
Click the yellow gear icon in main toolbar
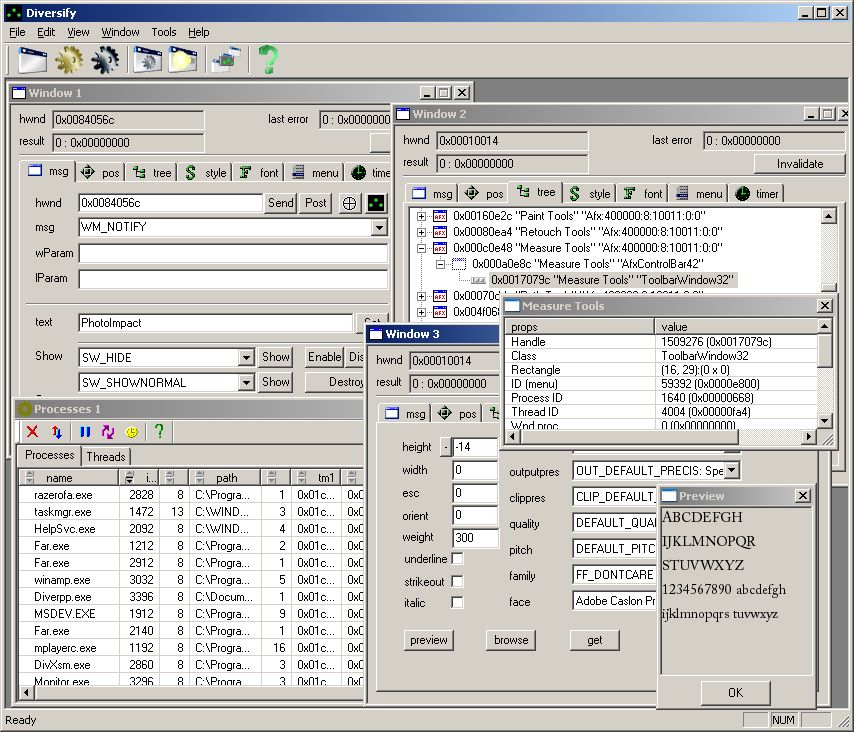pos(68,60)
